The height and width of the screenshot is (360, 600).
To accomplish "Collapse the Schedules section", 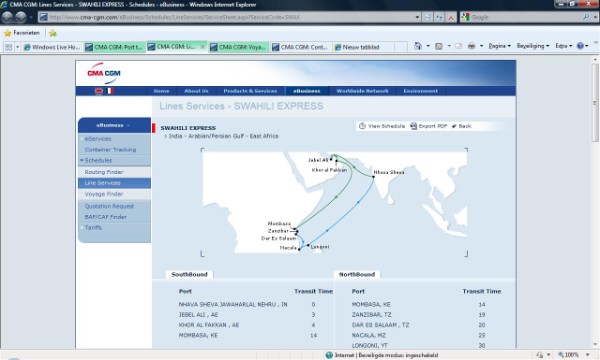I will (82, 160).
